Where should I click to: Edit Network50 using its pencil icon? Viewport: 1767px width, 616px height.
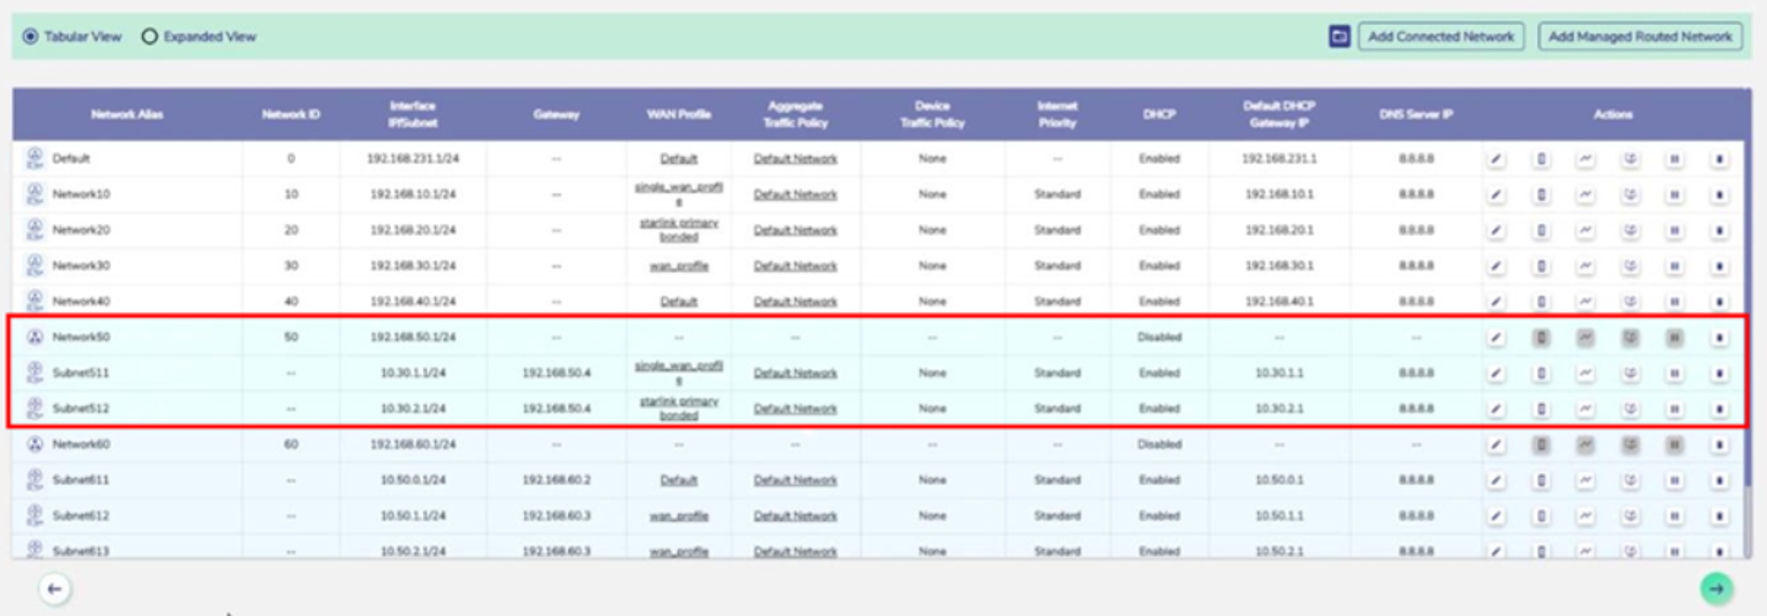coord(1495,337)
